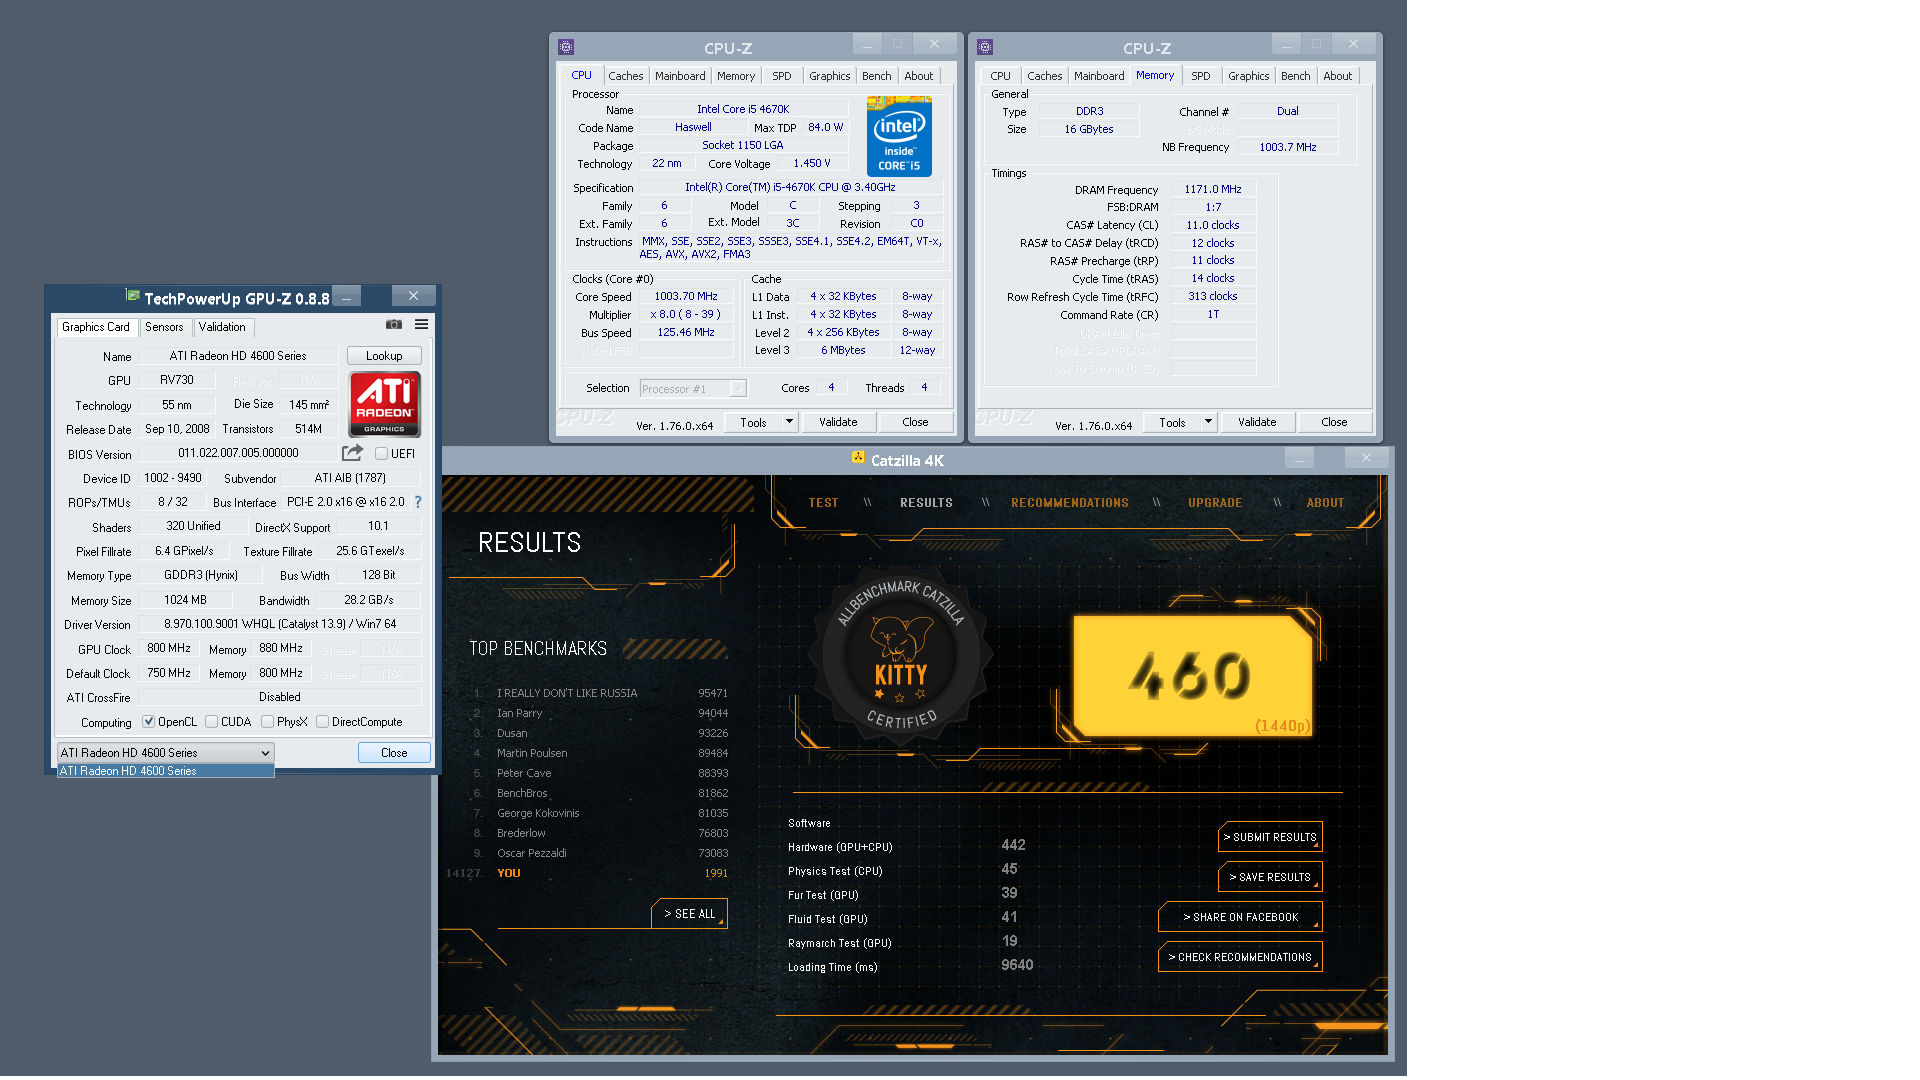Click the GPU name field 'ATI Radeon HD 4600 Series'
The image size is (1920, 1080).
[238, 356]
